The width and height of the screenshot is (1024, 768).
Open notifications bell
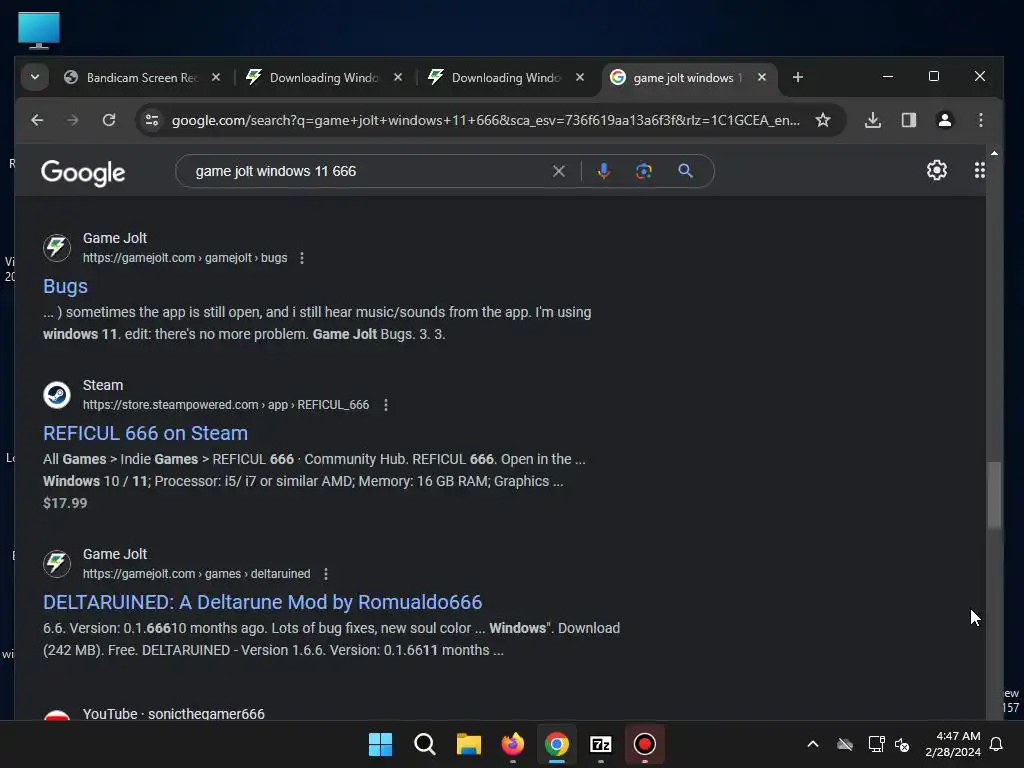coord(997,744)
